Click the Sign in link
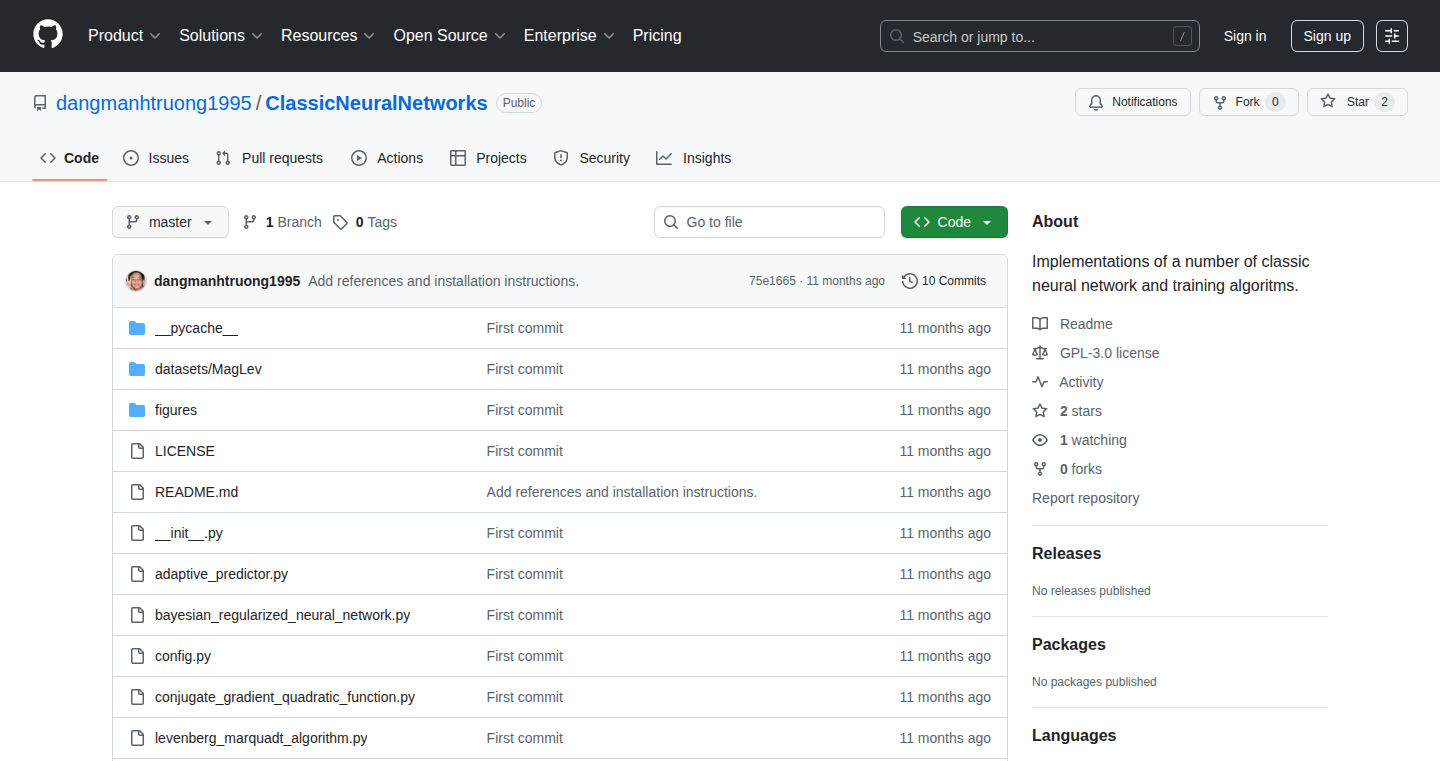The height and width of the screenshot is (761, 1440). pyautogui.click(x=1245, y=36)
